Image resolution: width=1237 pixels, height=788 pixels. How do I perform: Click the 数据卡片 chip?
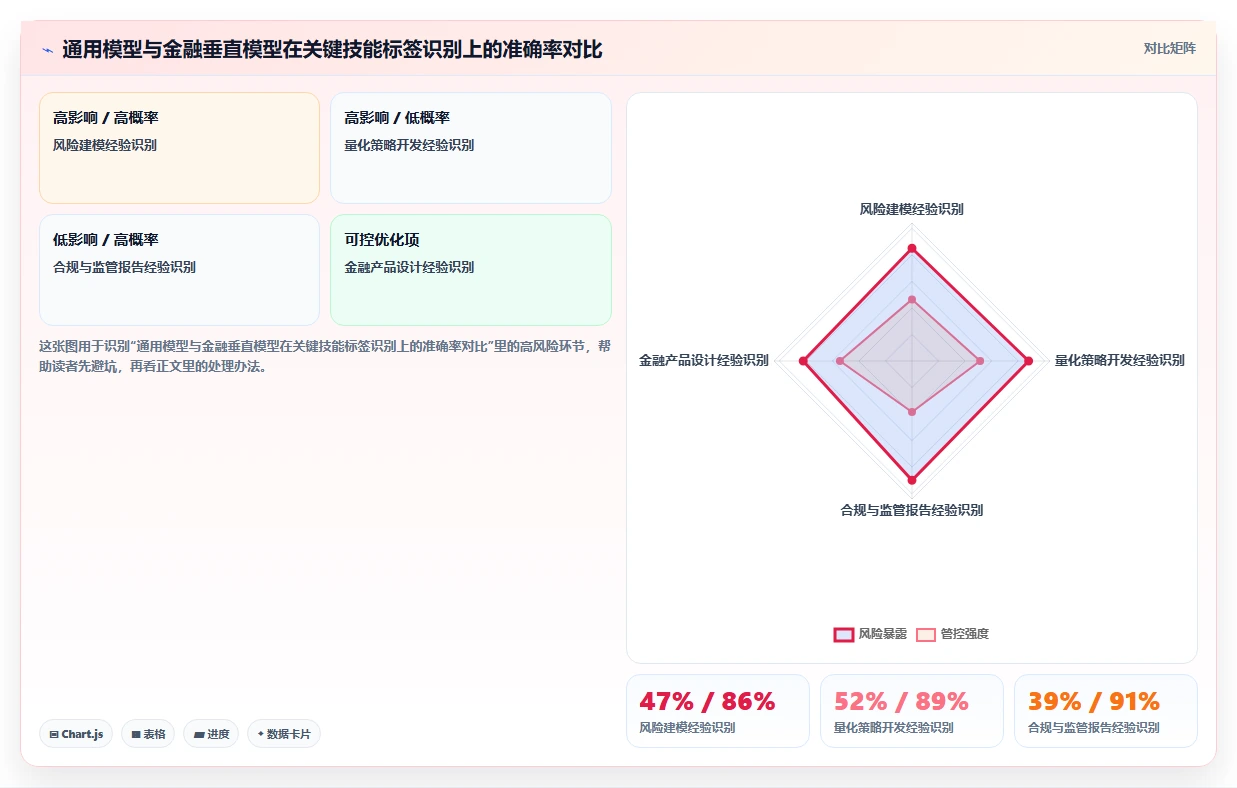pyautogui.click(x=284, y=734)
